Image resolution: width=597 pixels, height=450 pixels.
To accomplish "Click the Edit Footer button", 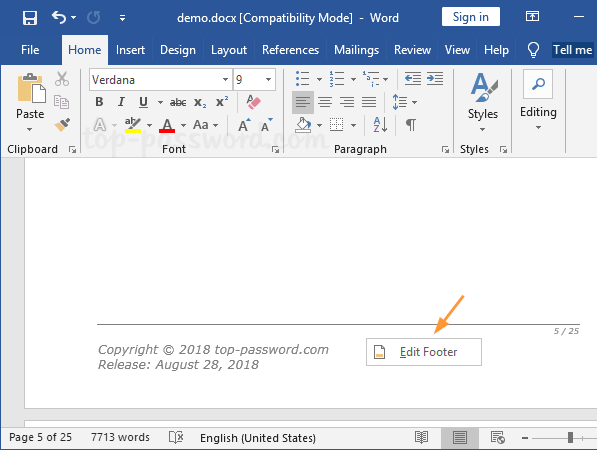I will (x=424, y=352).
